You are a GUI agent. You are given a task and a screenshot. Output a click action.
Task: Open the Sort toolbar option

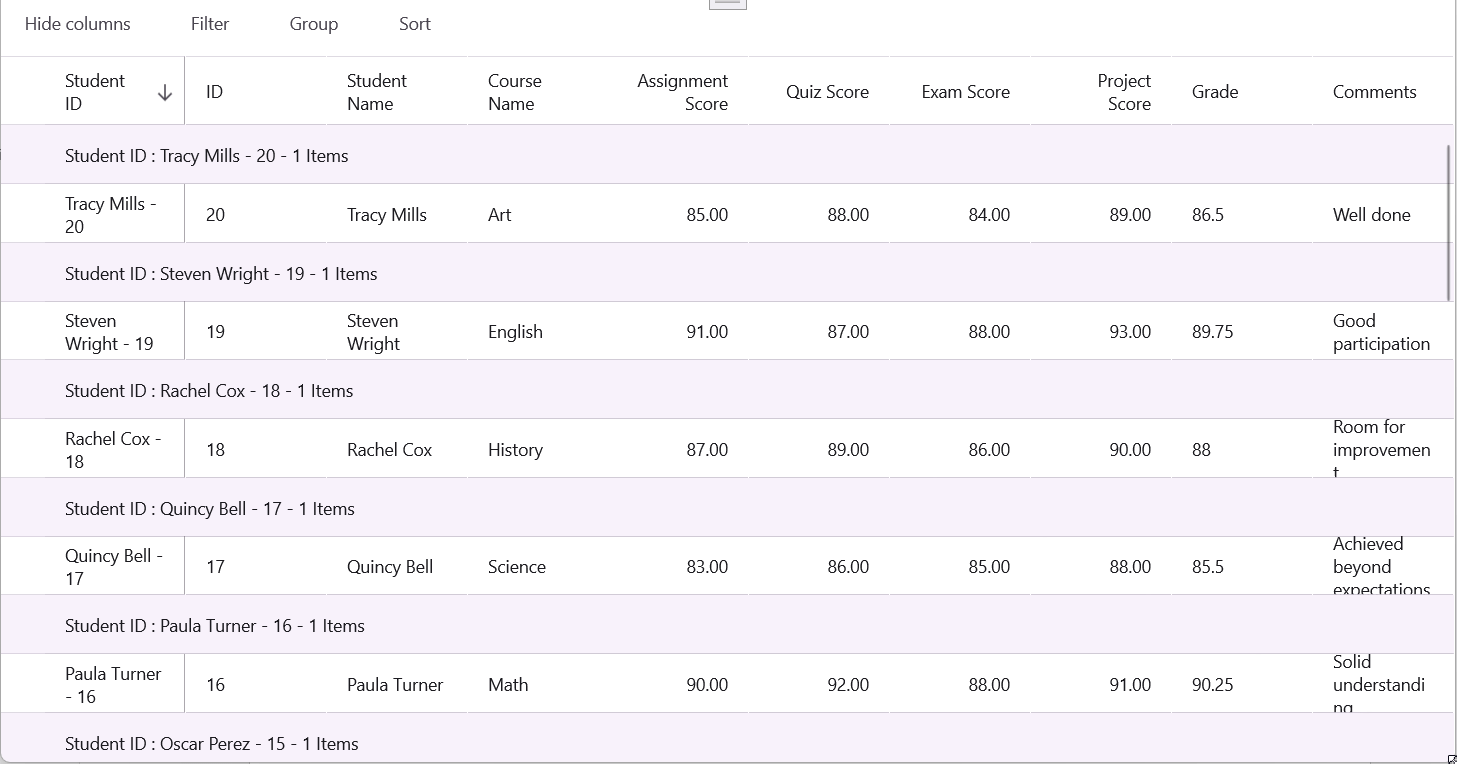coord(415,24)
